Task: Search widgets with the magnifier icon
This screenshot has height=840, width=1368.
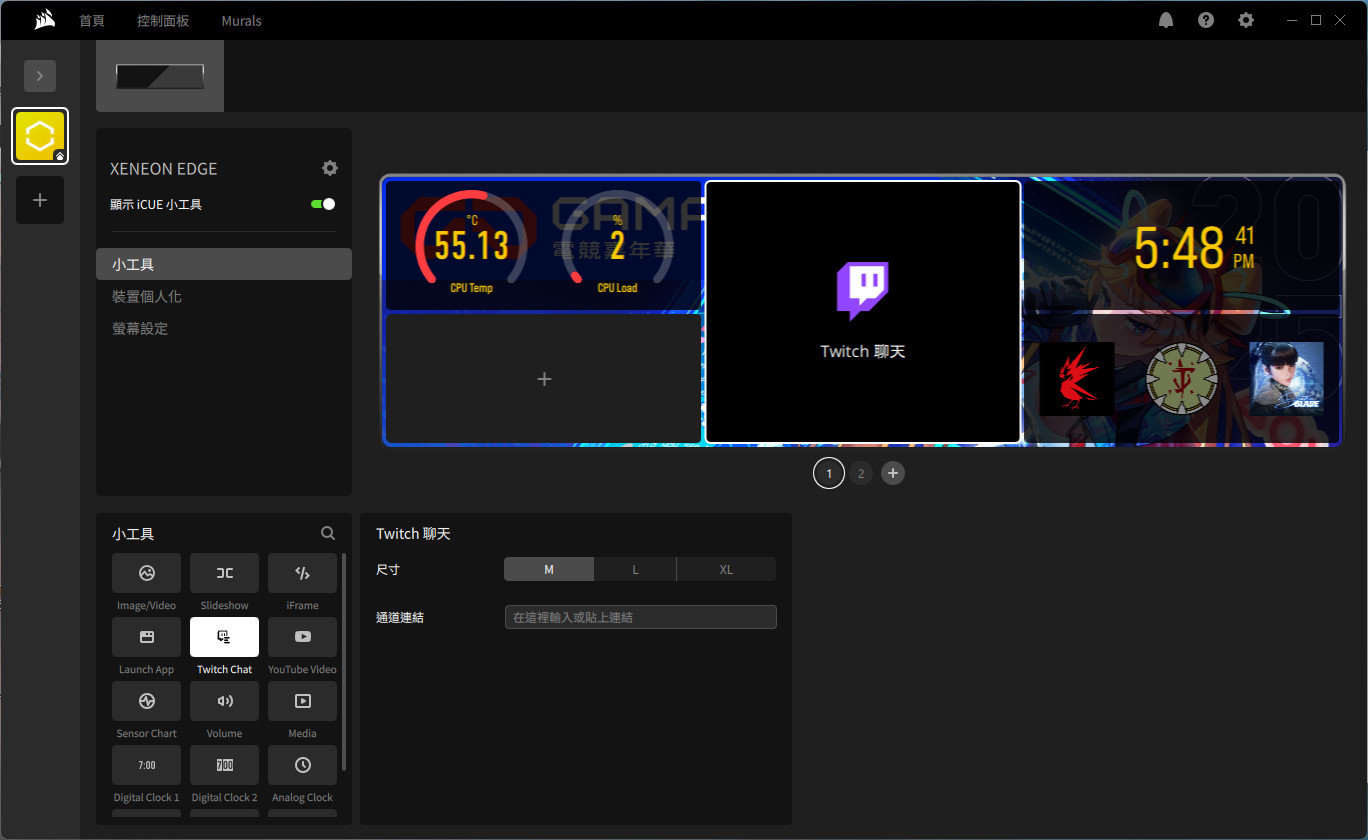Action: pos(328,534)
